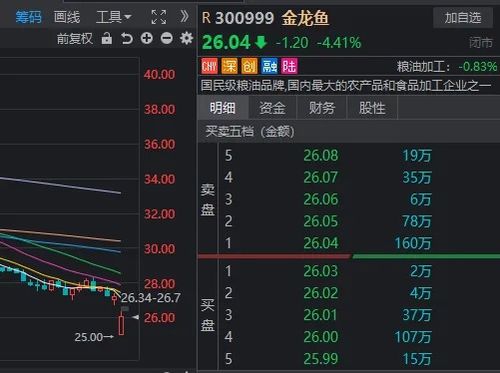Click the 创 ChiNext badge
Viewport: 500px width, 373px height.
(249, 66)
